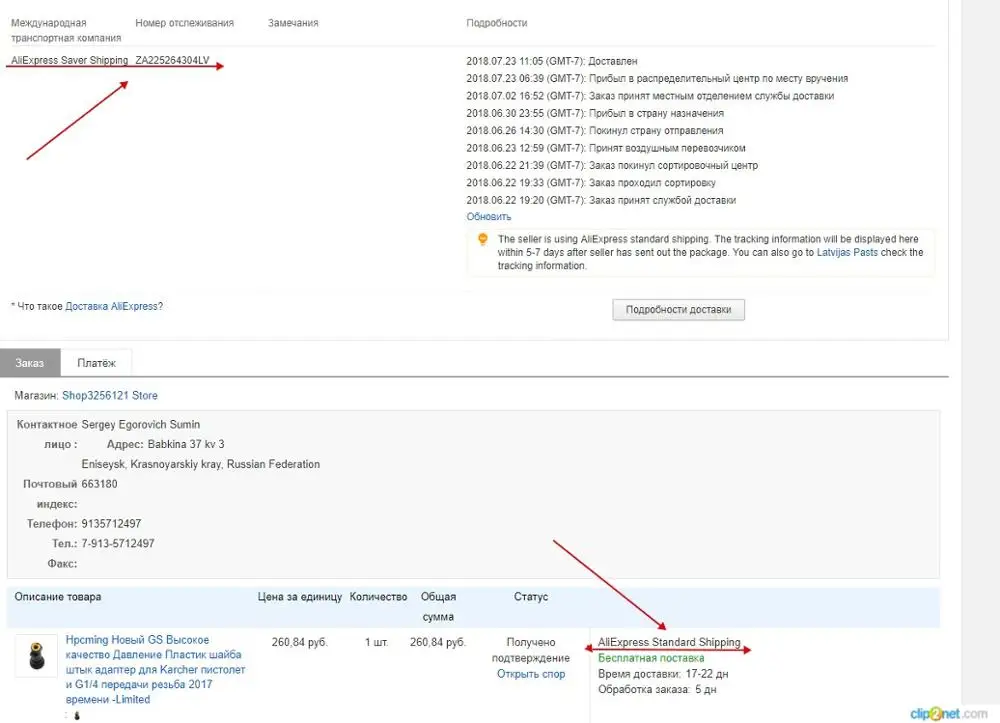Click postal code 663180
Image resolution: width=1000 pixels, height=723 pixels.
click(x=99, y=484)
